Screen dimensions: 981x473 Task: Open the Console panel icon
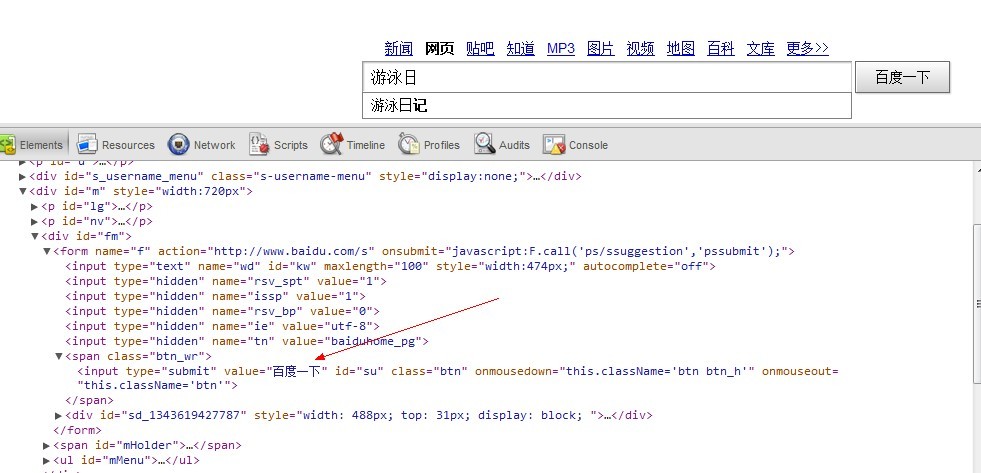[554, 145]
